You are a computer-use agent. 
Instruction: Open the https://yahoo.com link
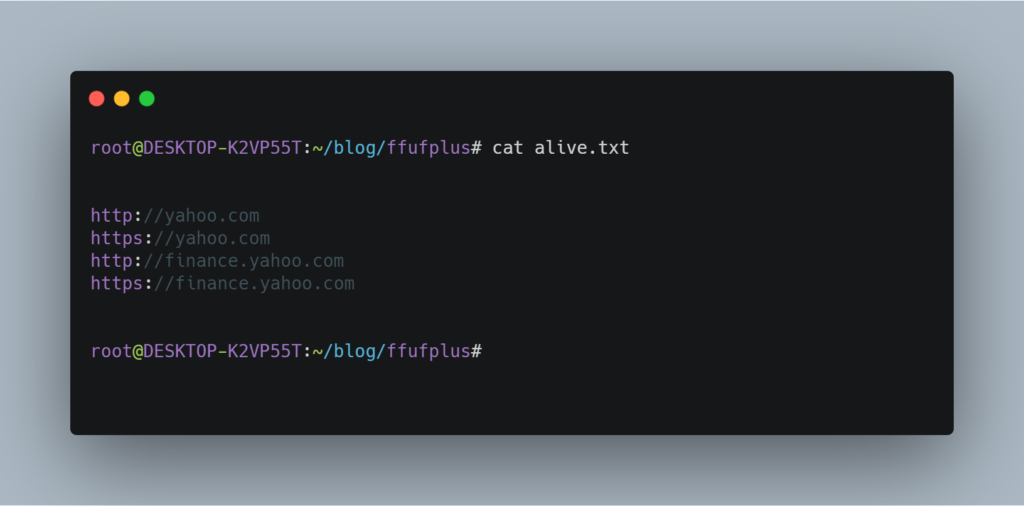(180, 238)
